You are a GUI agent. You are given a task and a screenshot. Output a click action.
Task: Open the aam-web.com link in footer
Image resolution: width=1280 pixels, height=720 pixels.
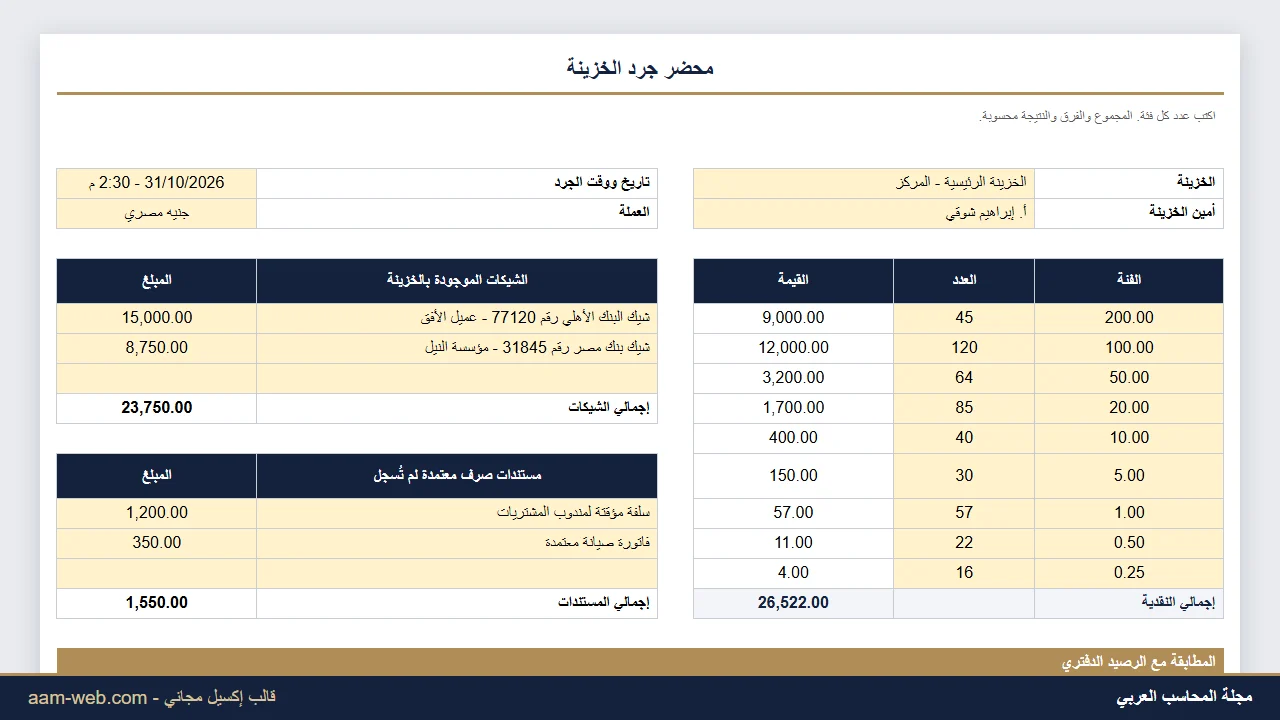88,698
